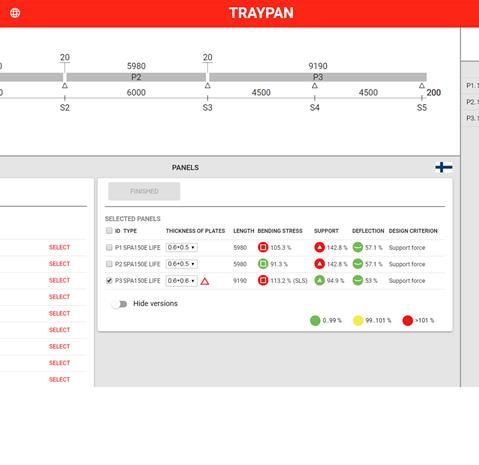The height and width of the screenshot is (465, 479).
Task: Click the 9190 length above P3
Action: 318,66
